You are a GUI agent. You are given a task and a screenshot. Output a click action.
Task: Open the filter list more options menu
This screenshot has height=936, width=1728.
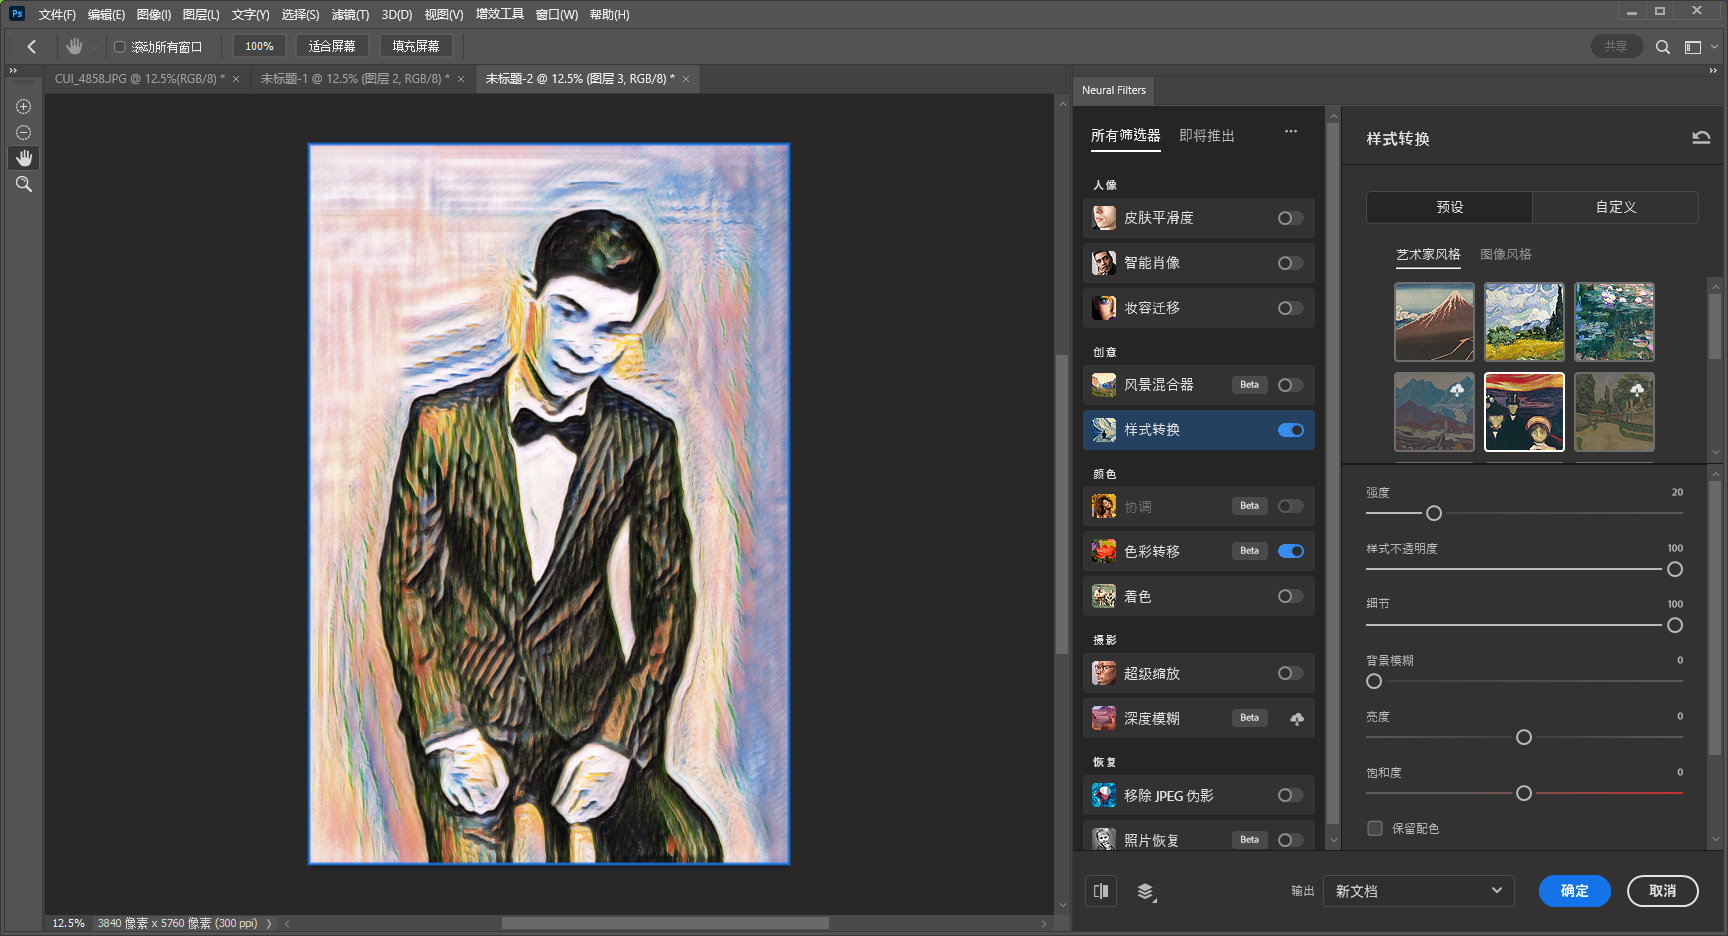(x=1290, y=132)
